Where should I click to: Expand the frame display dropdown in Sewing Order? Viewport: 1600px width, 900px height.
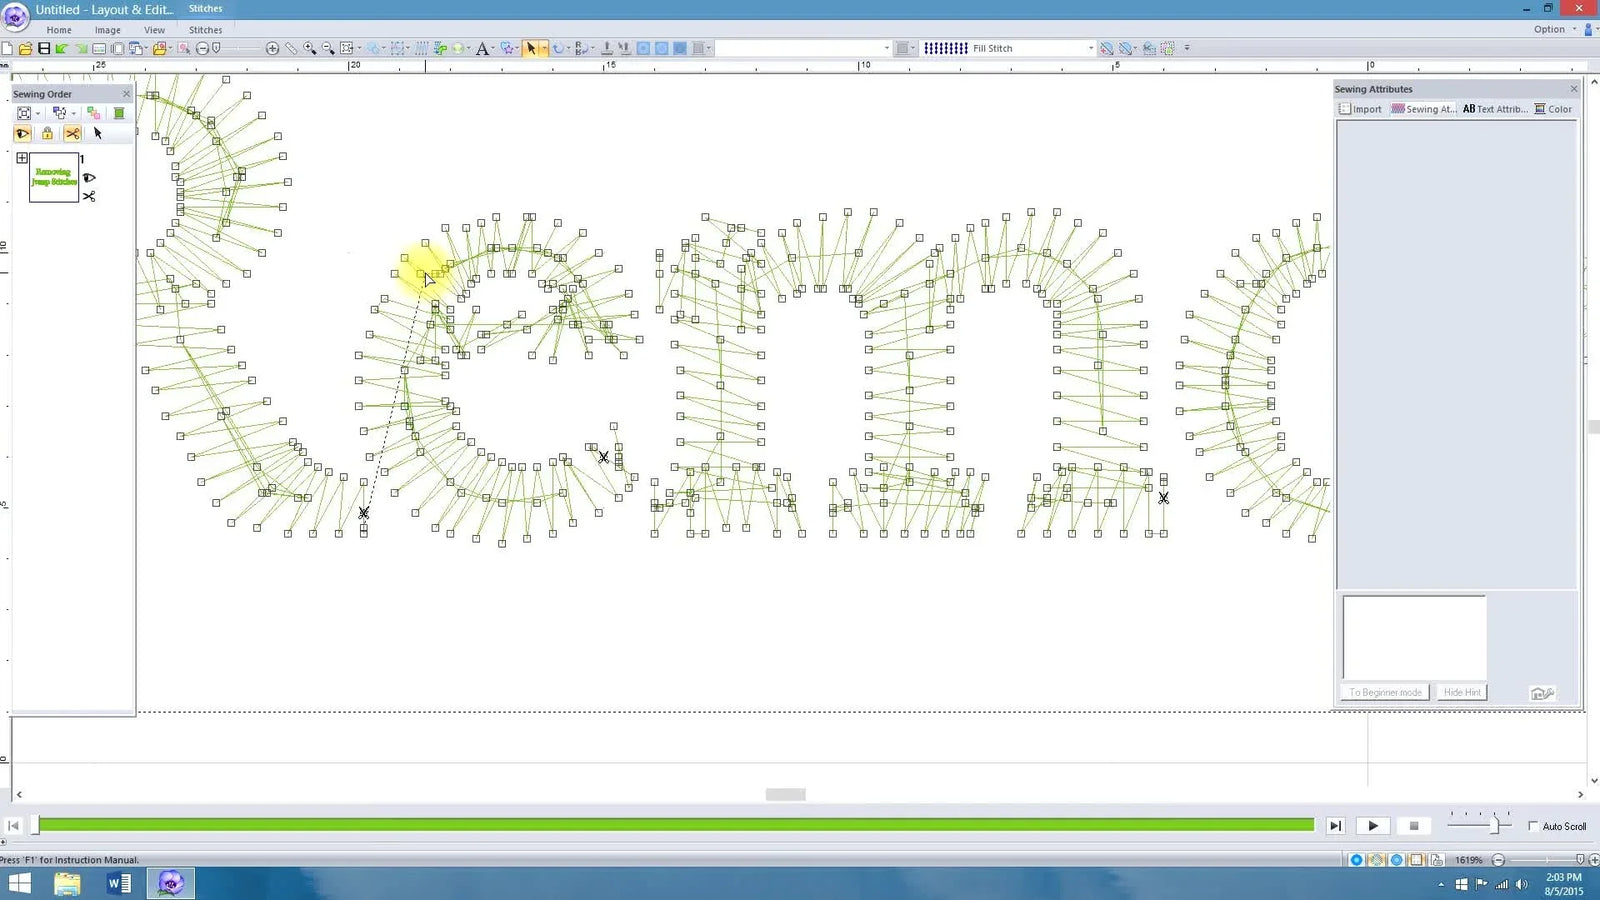(x=37, y=113)
